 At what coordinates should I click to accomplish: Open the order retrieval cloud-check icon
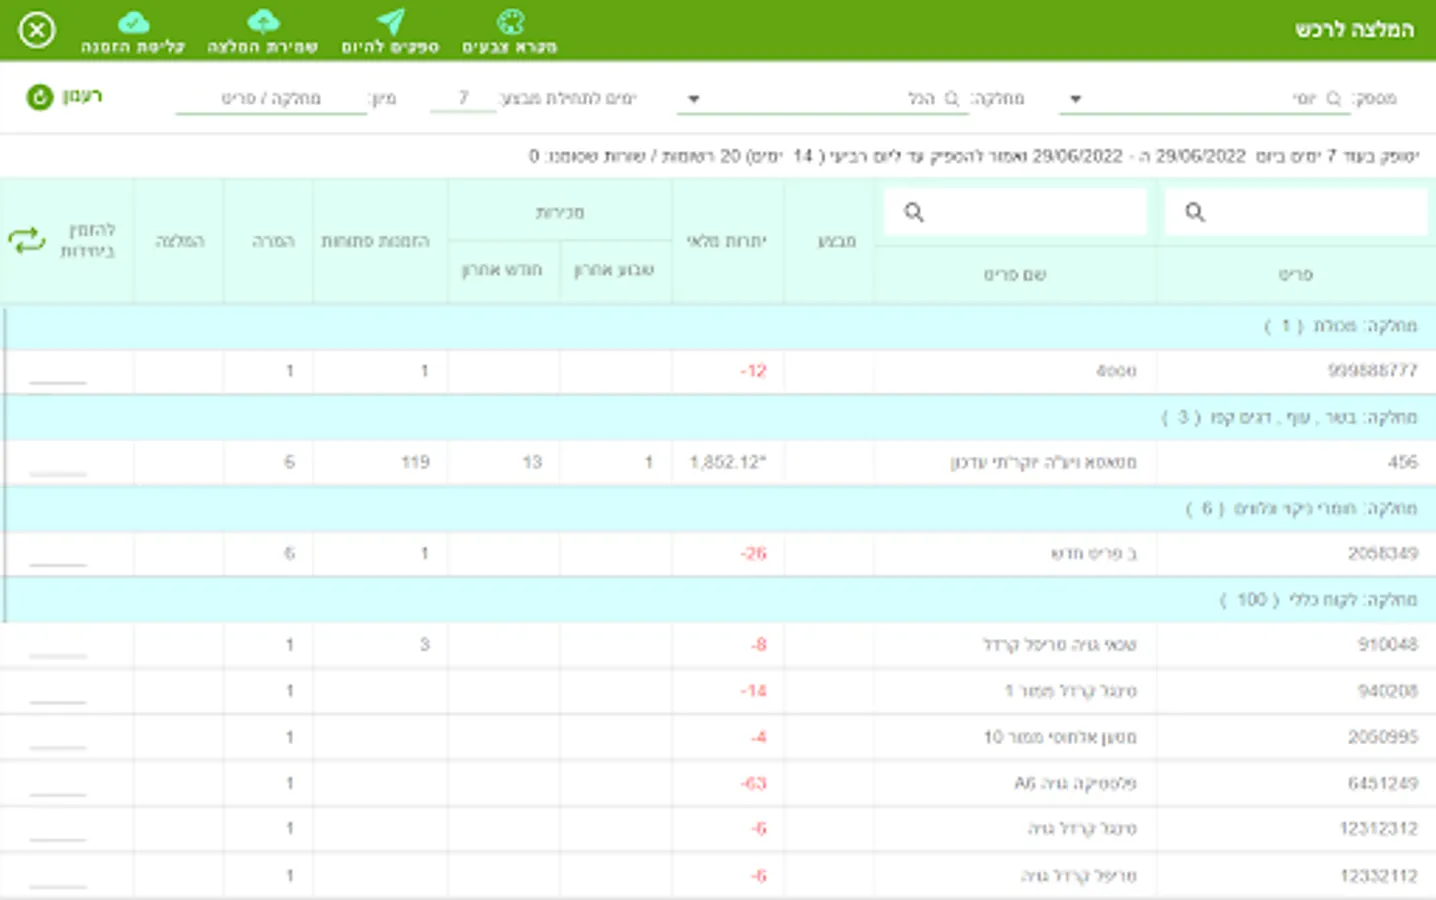click(x=133, y=22)
